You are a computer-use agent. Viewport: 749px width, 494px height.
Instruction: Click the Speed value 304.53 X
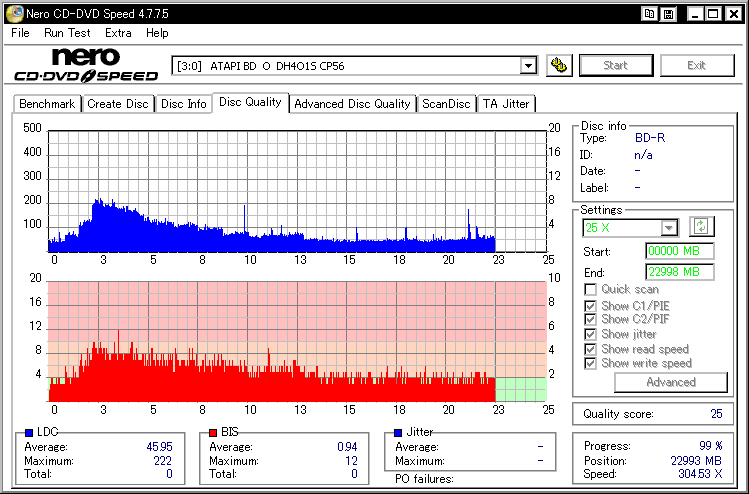pos(700,474)
